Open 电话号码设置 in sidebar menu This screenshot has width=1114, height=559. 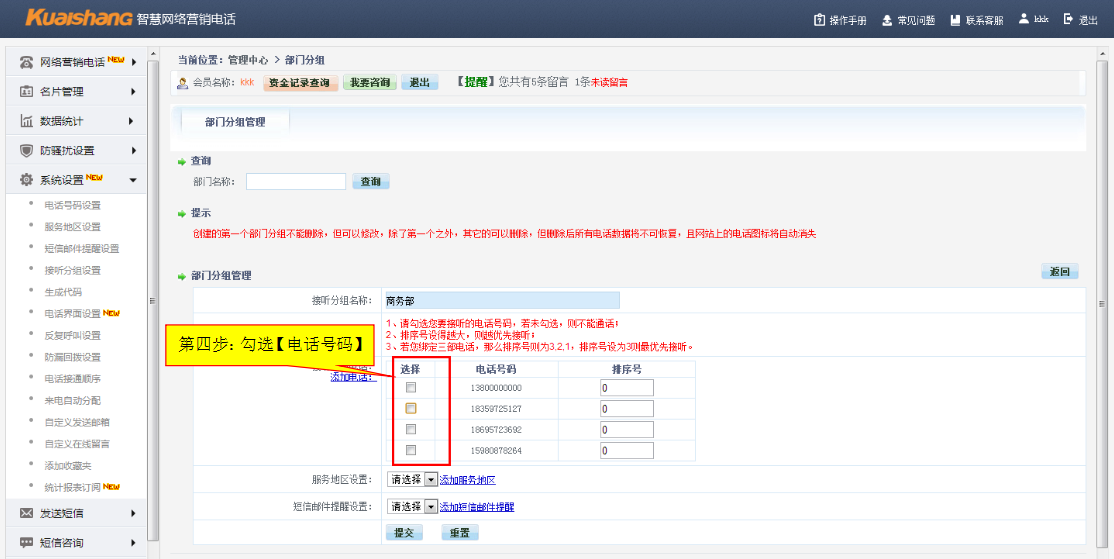tap(72, 205)
